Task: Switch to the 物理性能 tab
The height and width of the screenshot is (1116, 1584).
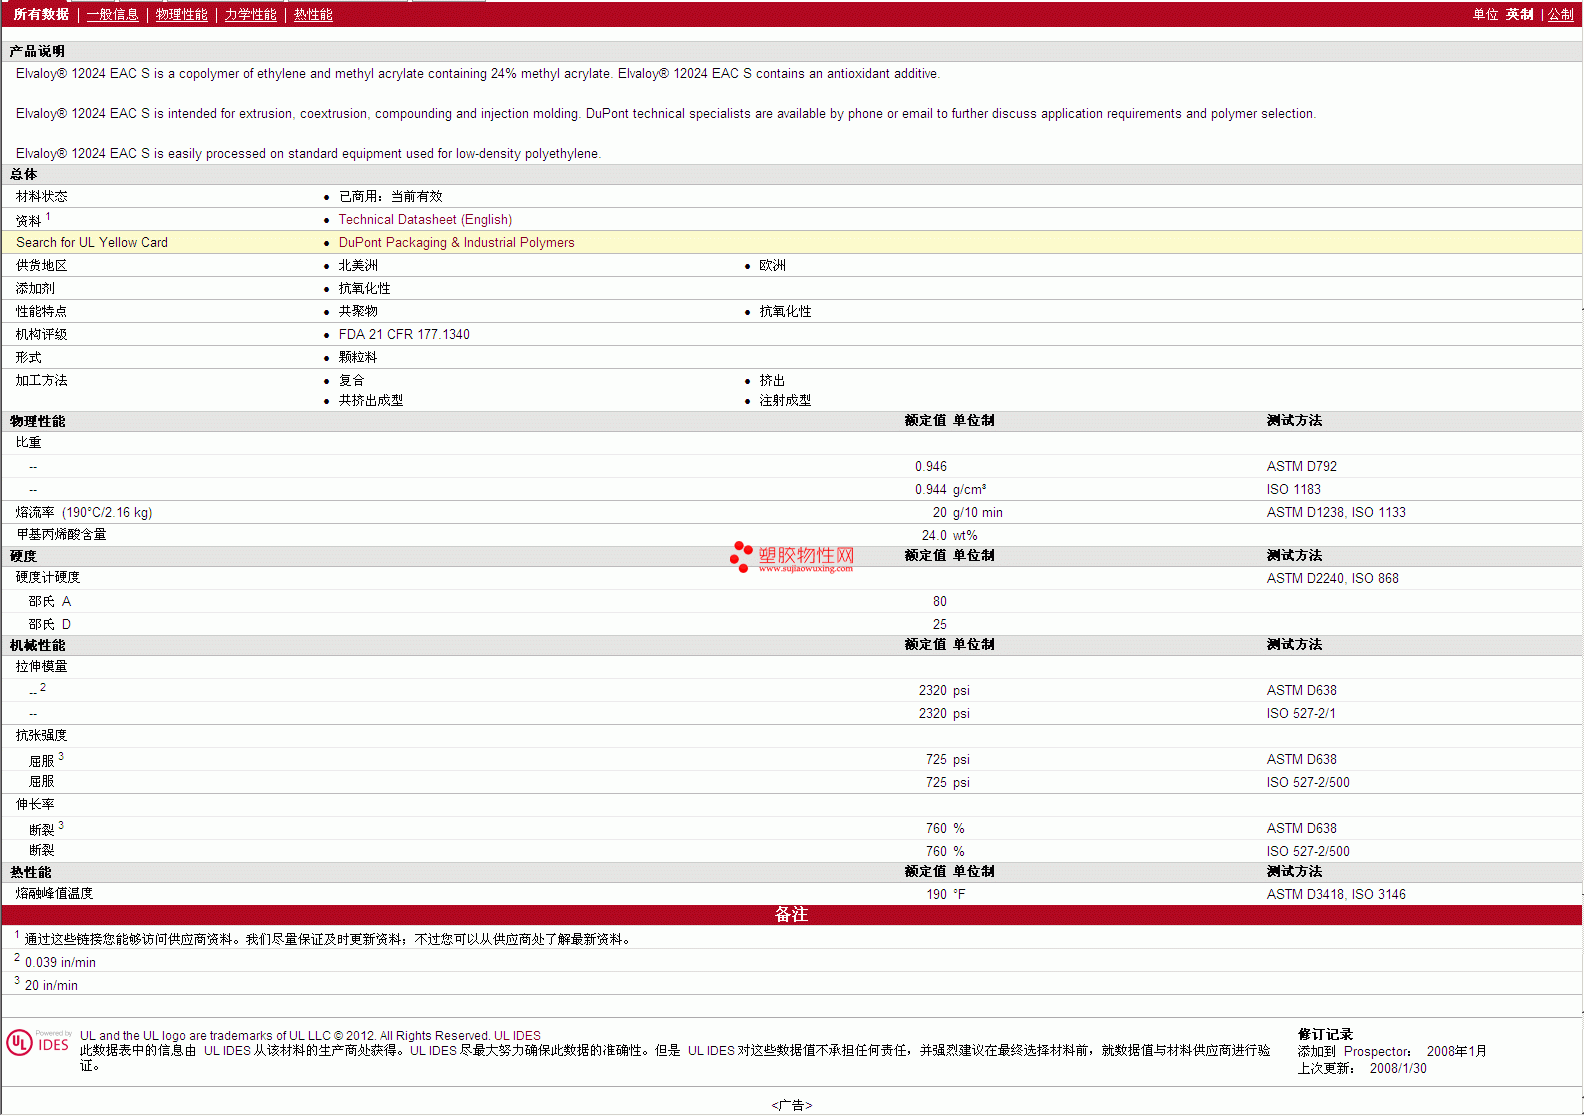Action: [182, 14]
